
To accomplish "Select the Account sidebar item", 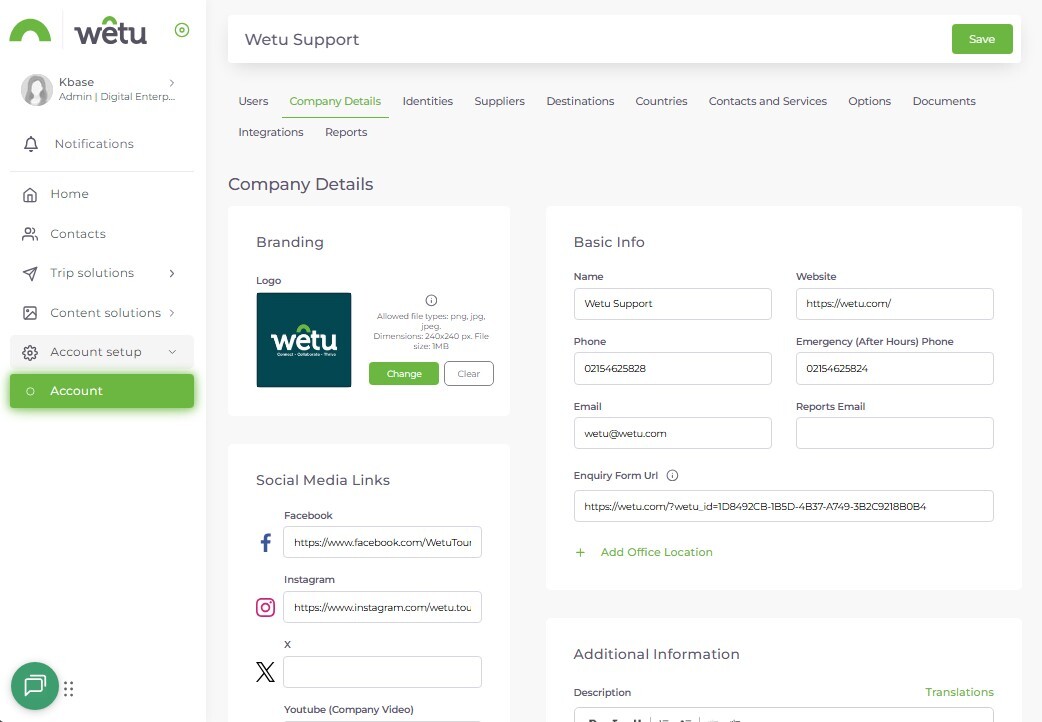I will click(x=102, y=391).
